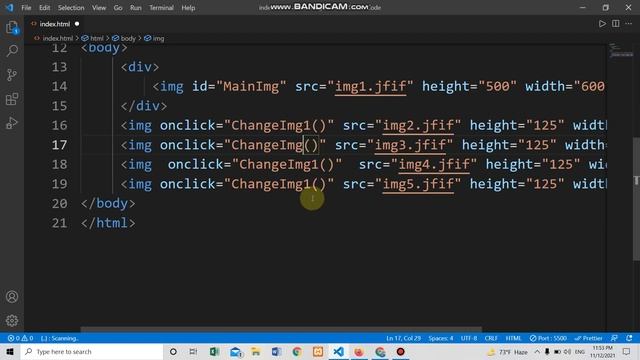Click the editor vertical scrollbar
This screenshot has width=640, height=360.
pyautogui.click(x=636, y=198)
